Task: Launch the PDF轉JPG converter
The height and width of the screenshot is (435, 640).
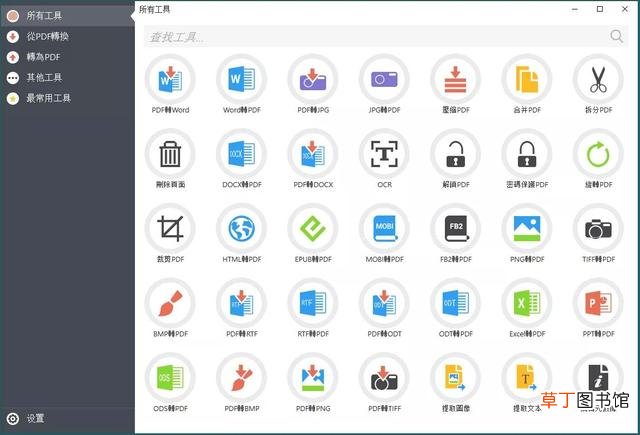Action: 313,80
